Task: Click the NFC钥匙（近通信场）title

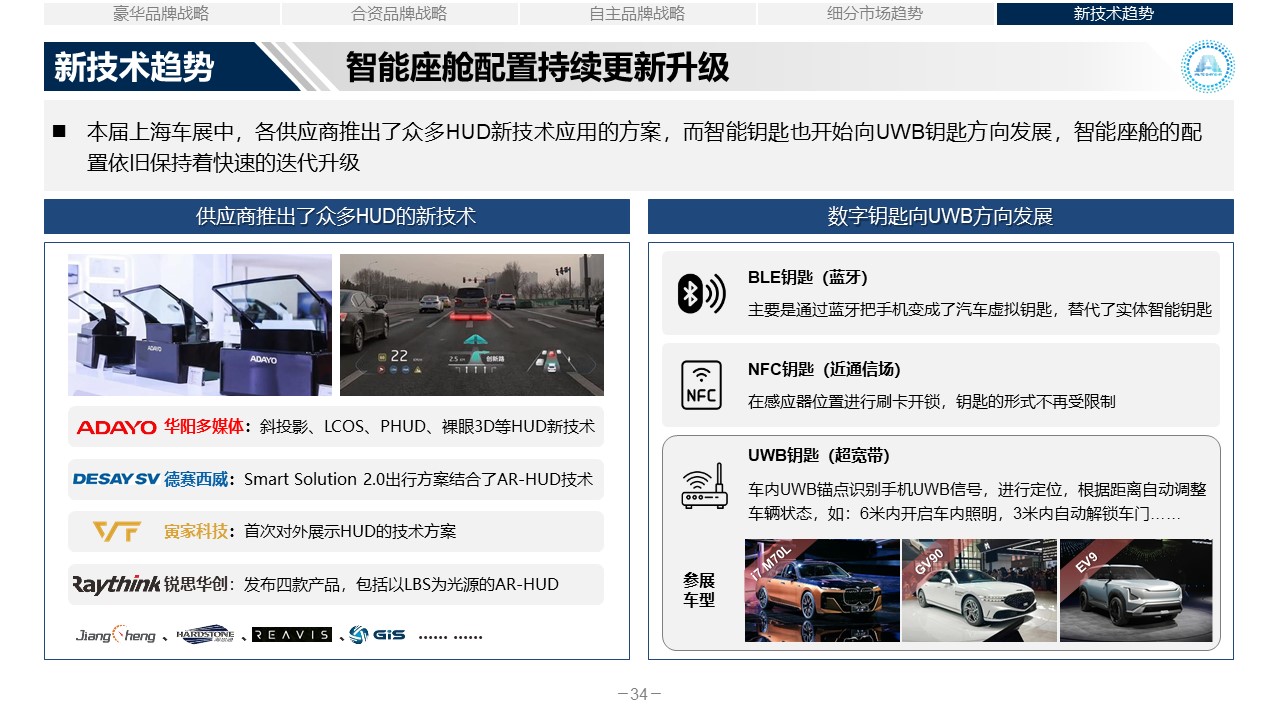Action: [x=824, y=369]
